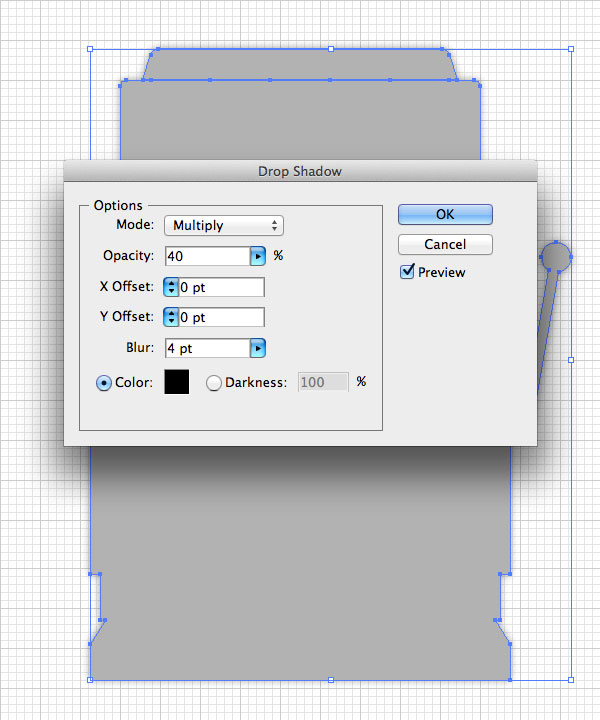
Task: Click the Opacity input field
Action: 207,256
